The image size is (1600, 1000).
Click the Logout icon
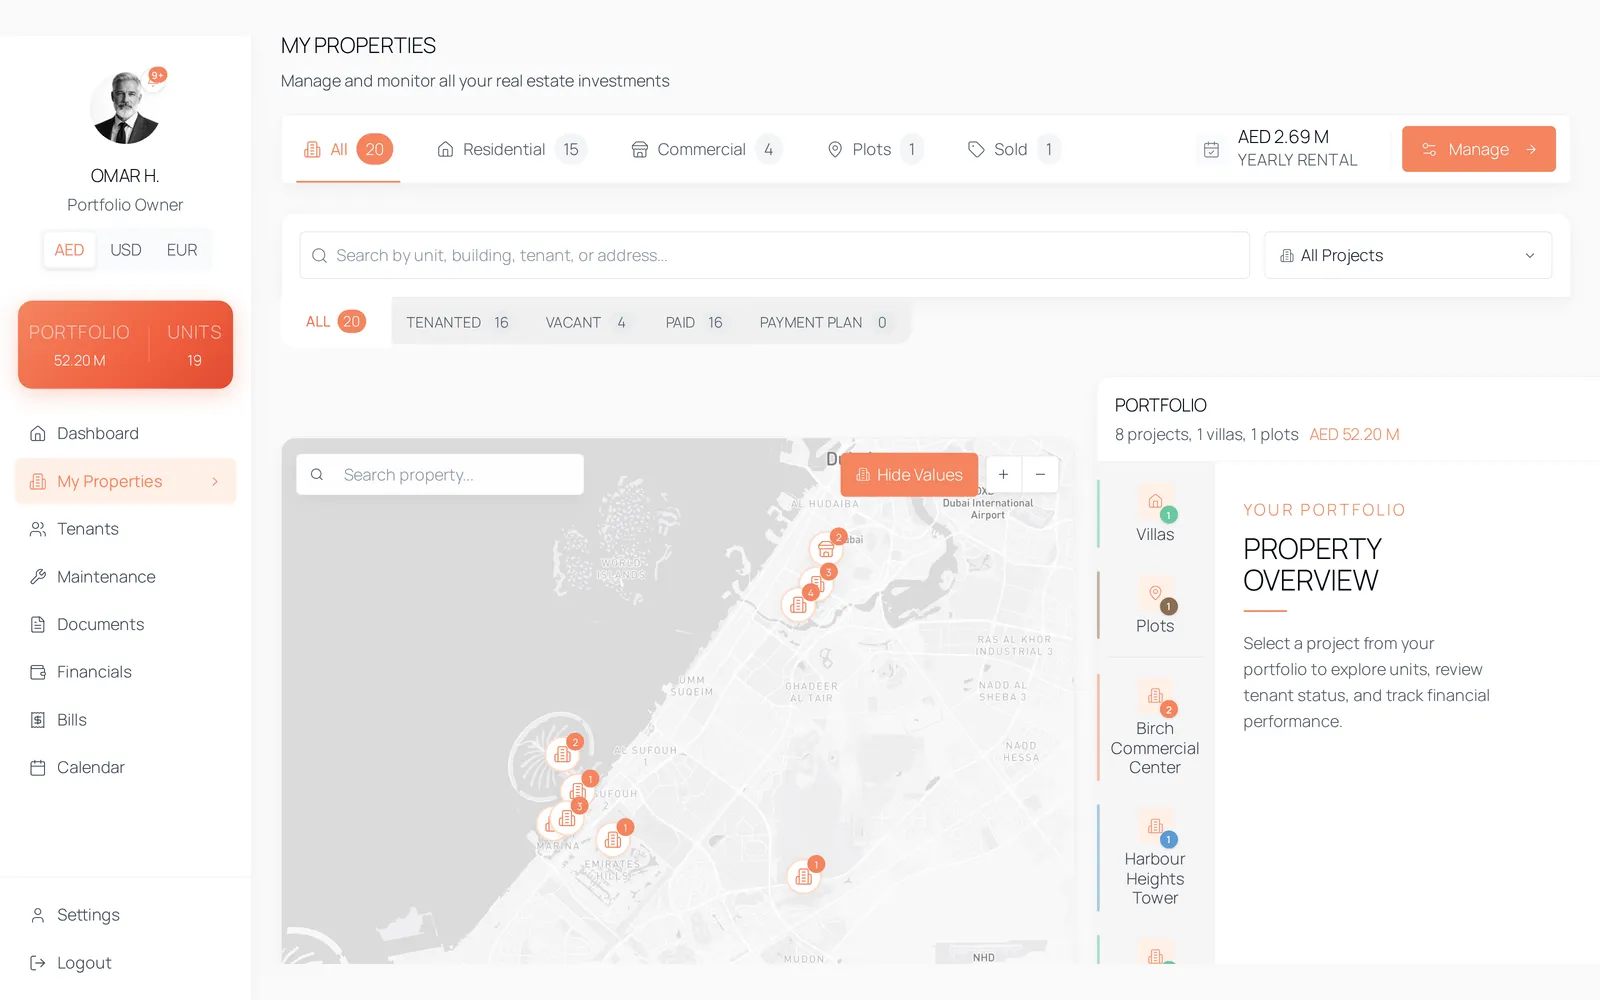tap(38, 963)
